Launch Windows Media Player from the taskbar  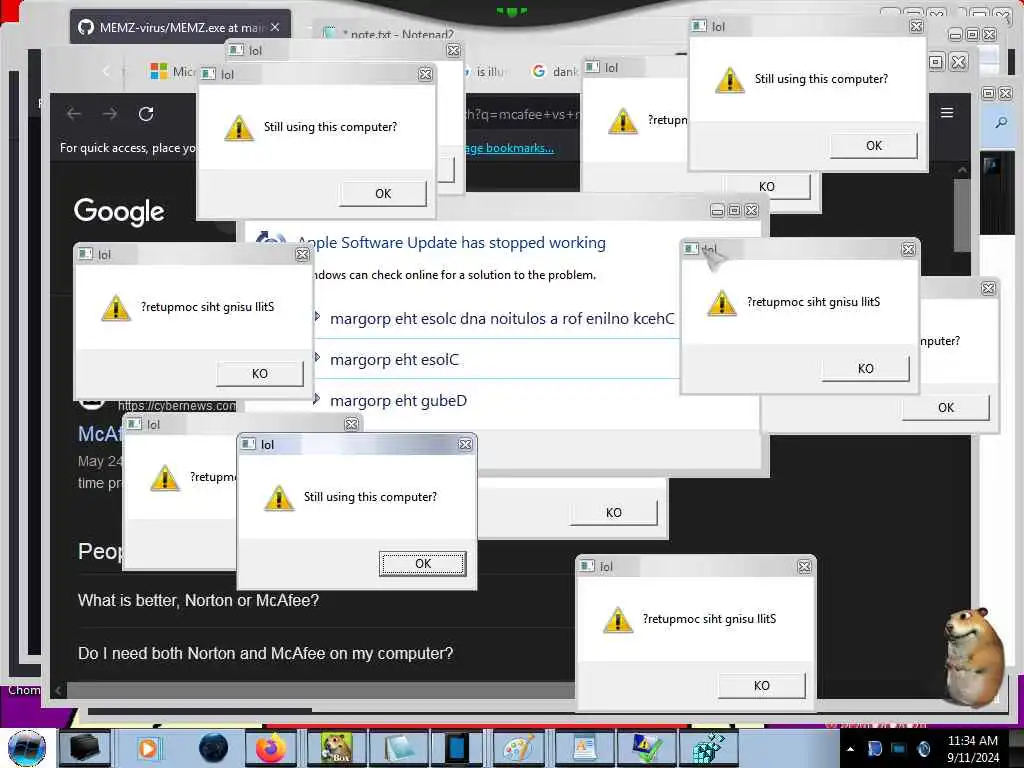coord(149,748)
